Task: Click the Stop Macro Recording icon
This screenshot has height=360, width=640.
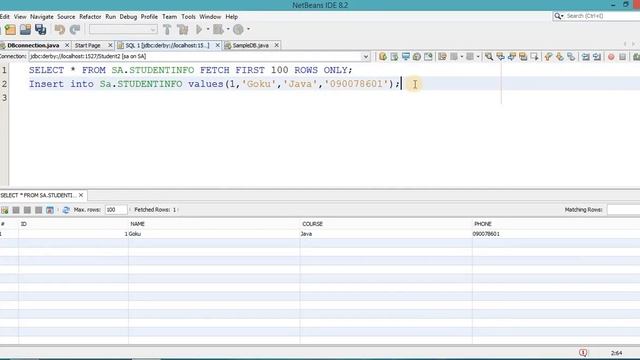Action: click(x=622, y=57)
